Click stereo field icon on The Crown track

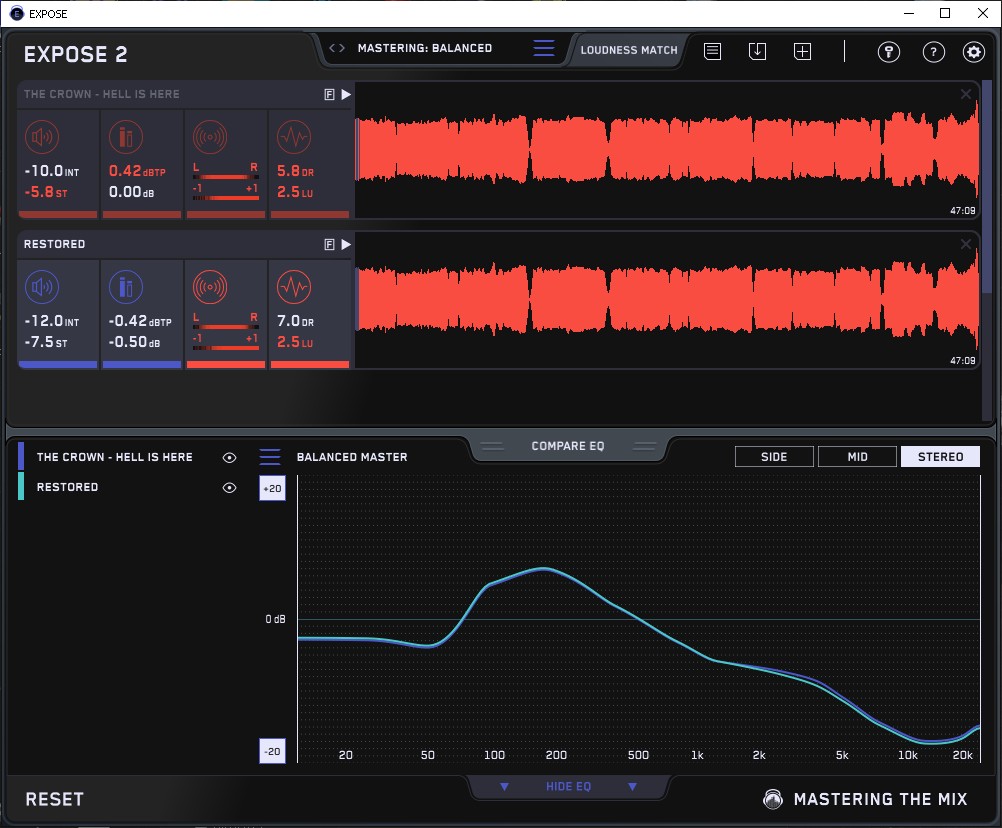click(210, 137)
